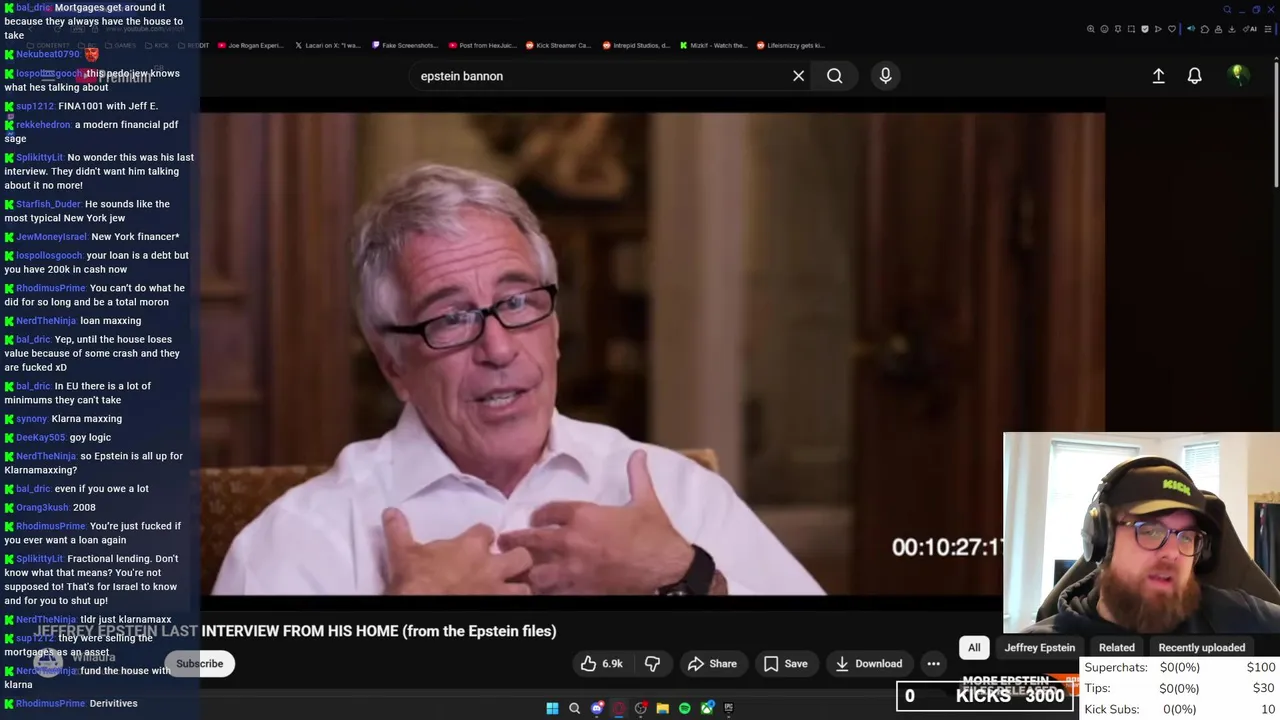
Task: Select the 'All' filter chip
Action: point(974,648)
